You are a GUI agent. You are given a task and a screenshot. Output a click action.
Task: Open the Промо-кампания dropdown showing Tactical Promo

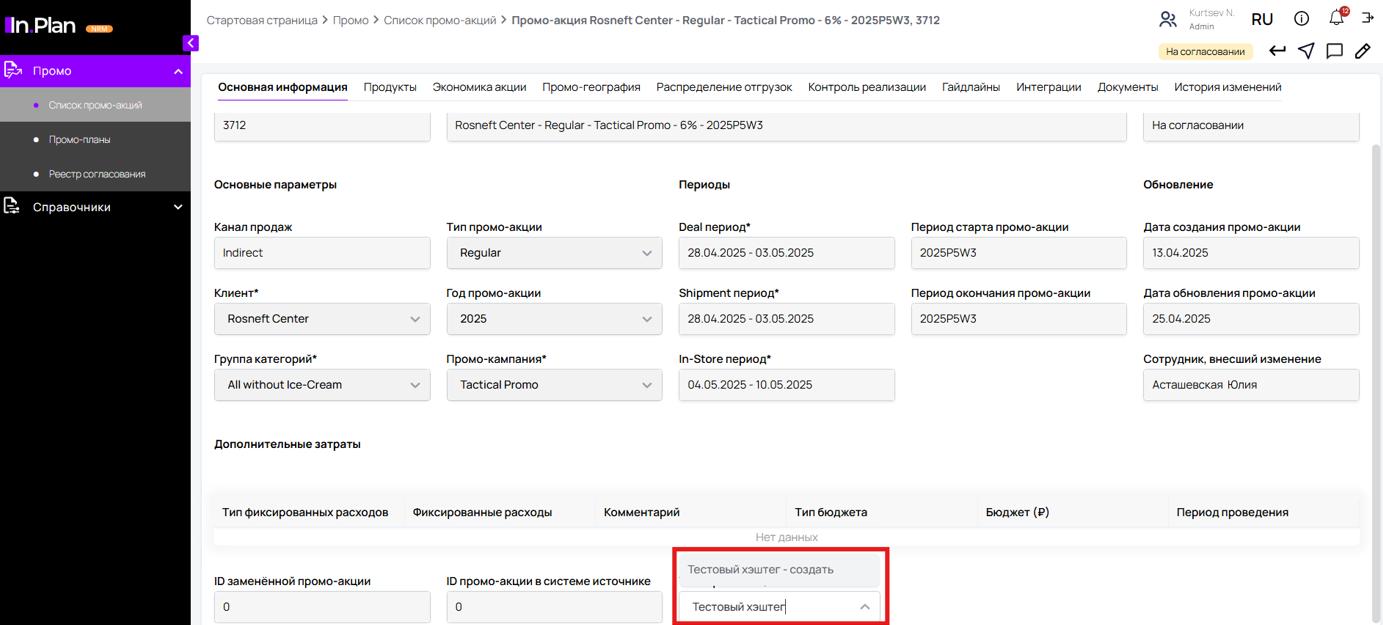pyautogui.click(x=554, y=385)
